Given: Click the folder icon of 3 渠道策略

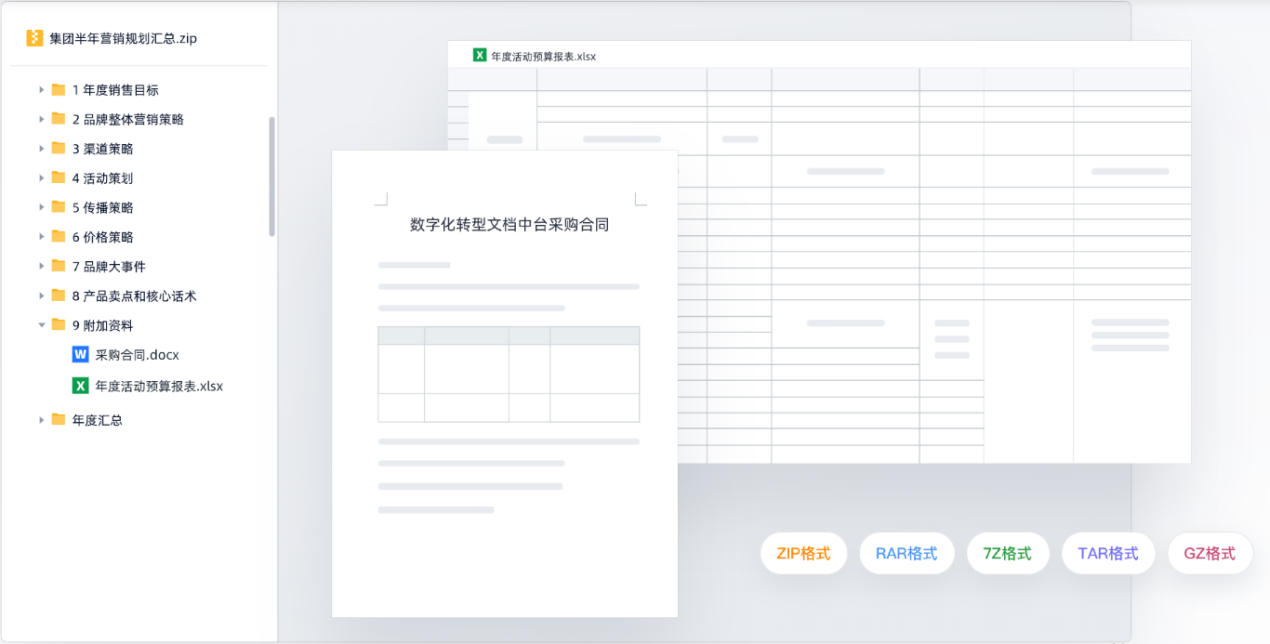Looking at the screenshot, I should [59, 148].
